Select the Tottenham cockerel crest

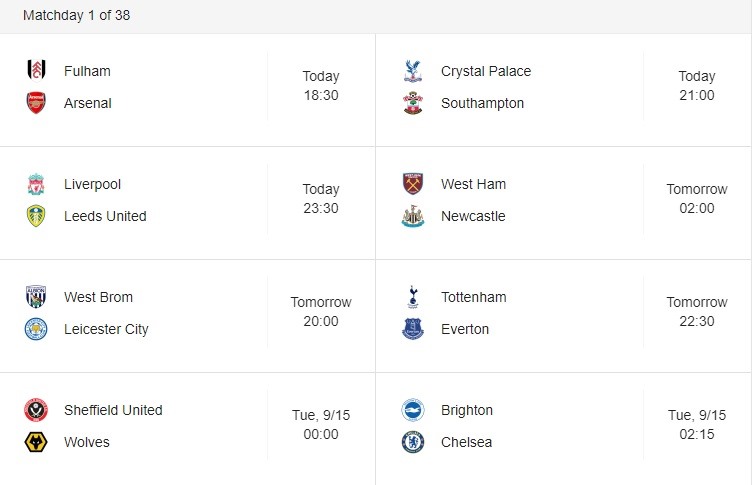[x=413, y=297]
